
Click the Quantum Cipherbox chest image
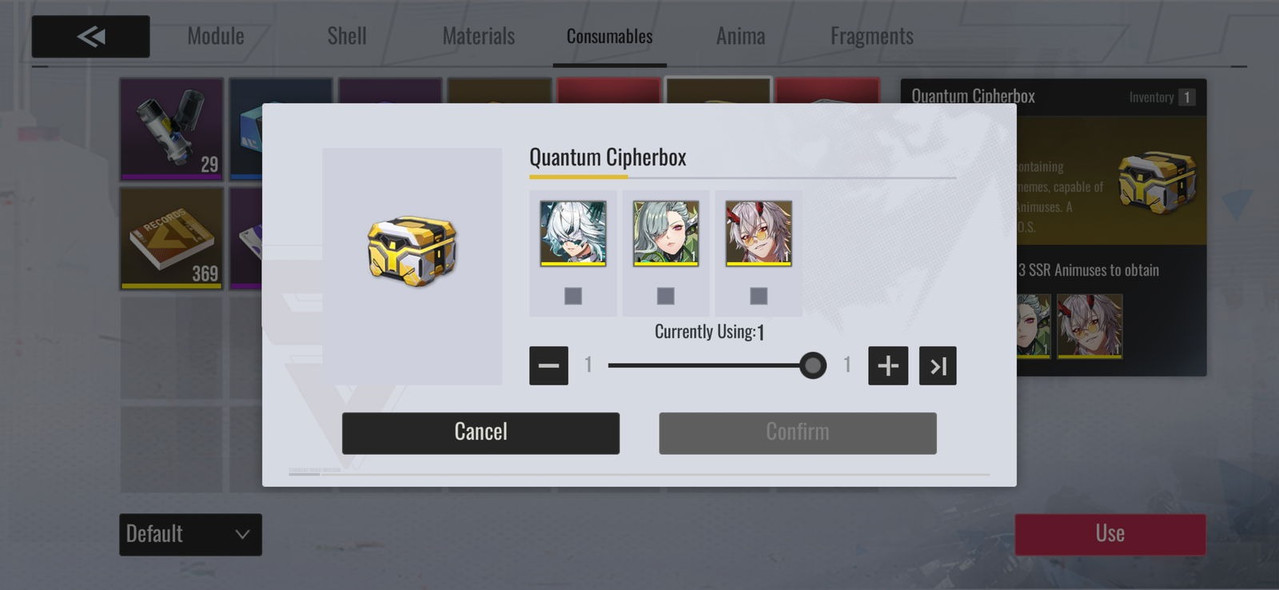click(x=412, y=251)
